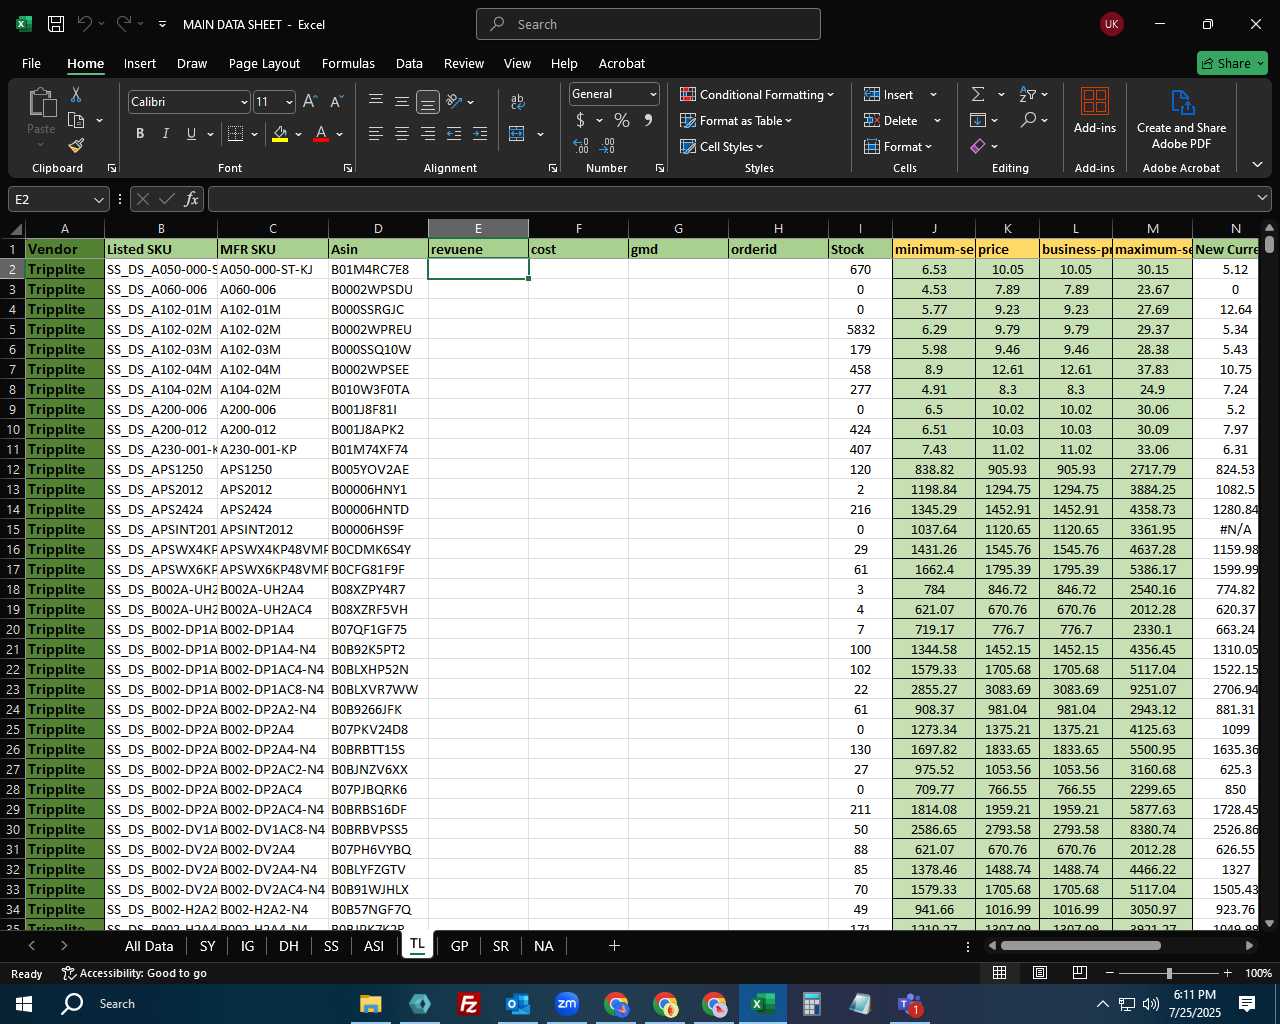
Task: Open Outlook from the taskbar
Action: (518, 1004)
